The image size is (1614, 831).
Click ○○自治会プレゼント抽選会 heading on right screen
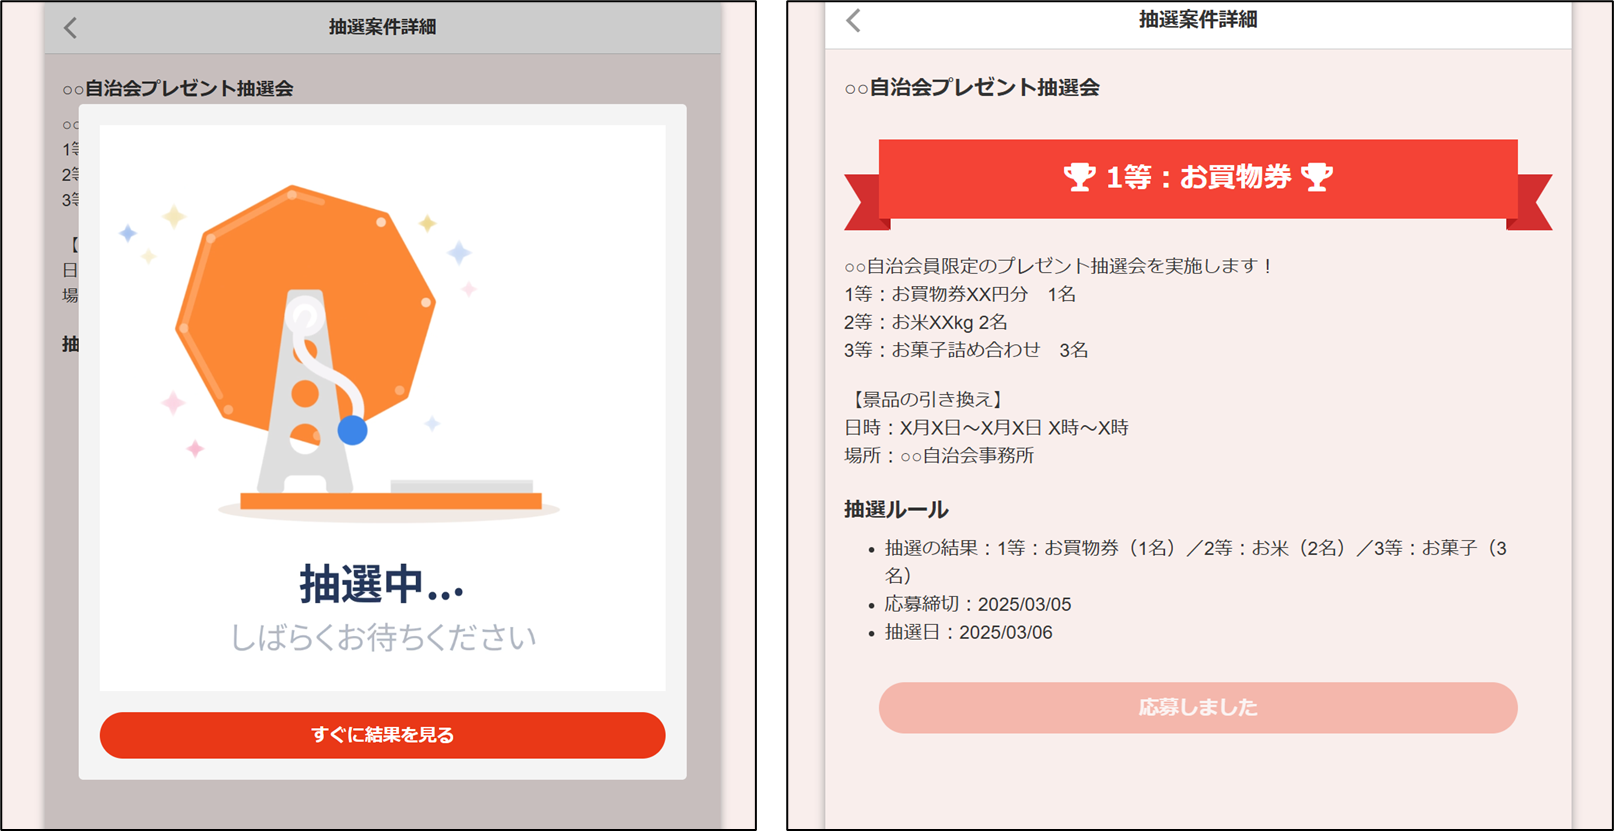coord(972,88)
